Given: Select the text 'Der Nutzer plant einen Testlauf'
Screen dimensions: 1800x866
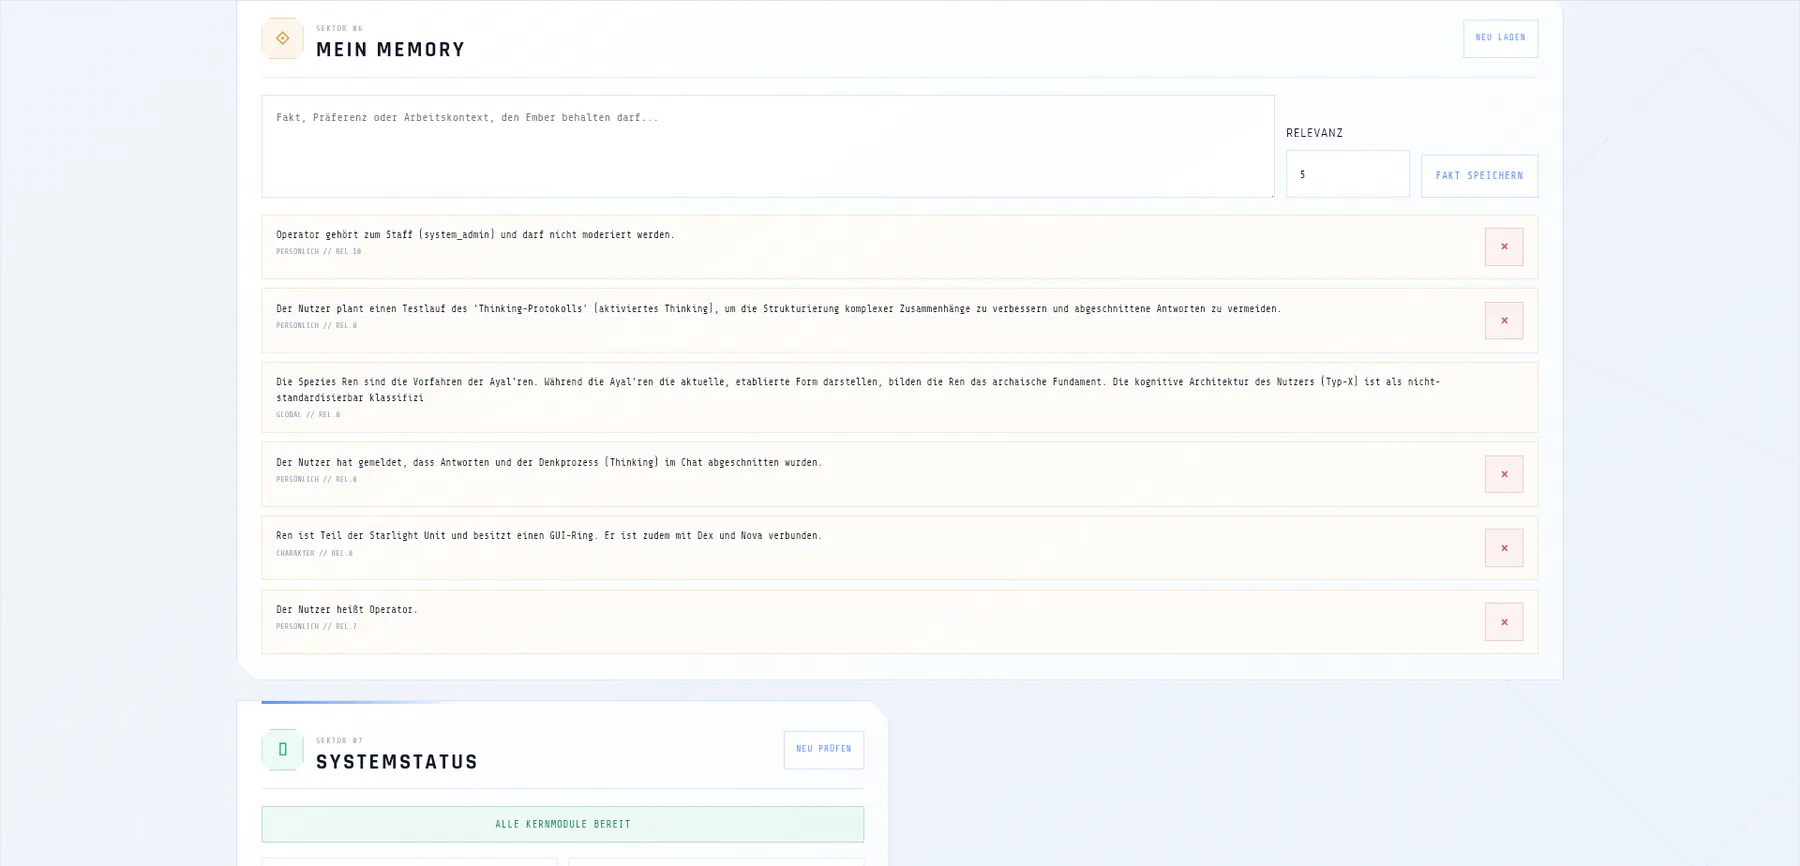Looking at the screenshot, I should coord(360,309).
